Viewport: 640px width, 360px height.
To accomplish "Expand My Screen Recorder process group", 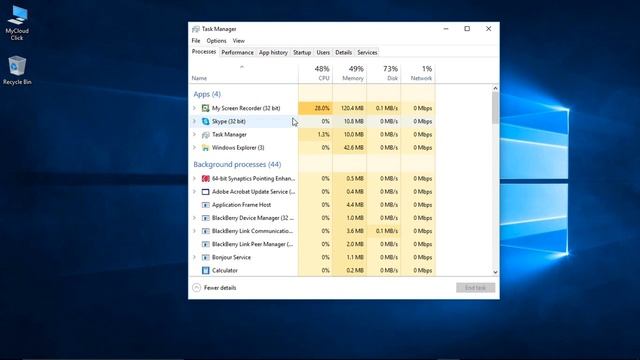I will coord(194,108).
